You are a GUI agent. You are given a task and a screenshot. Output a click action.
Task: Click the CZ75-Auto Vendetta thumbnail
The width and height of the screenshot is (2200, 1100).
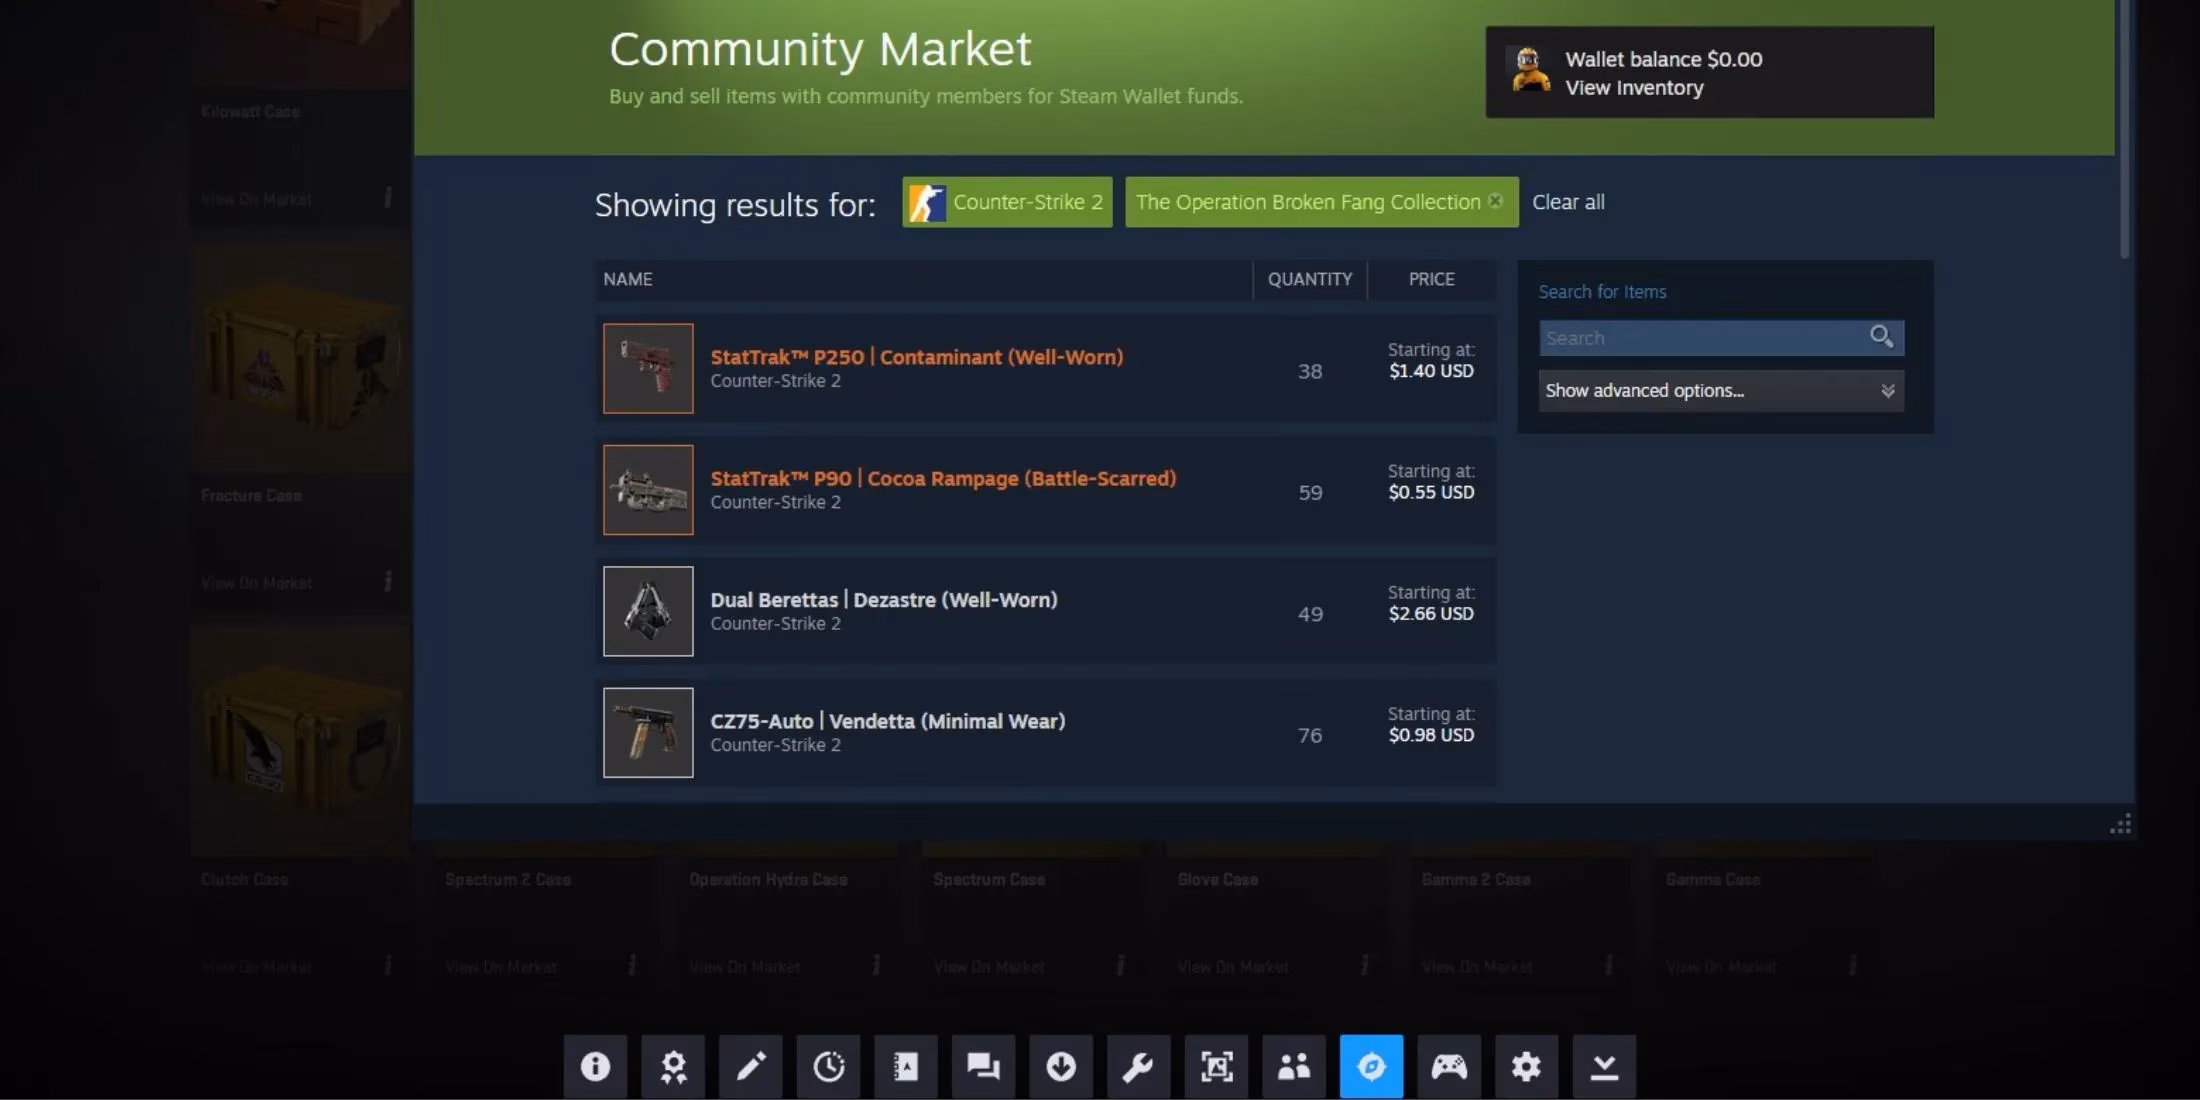(x=648, y=733)
